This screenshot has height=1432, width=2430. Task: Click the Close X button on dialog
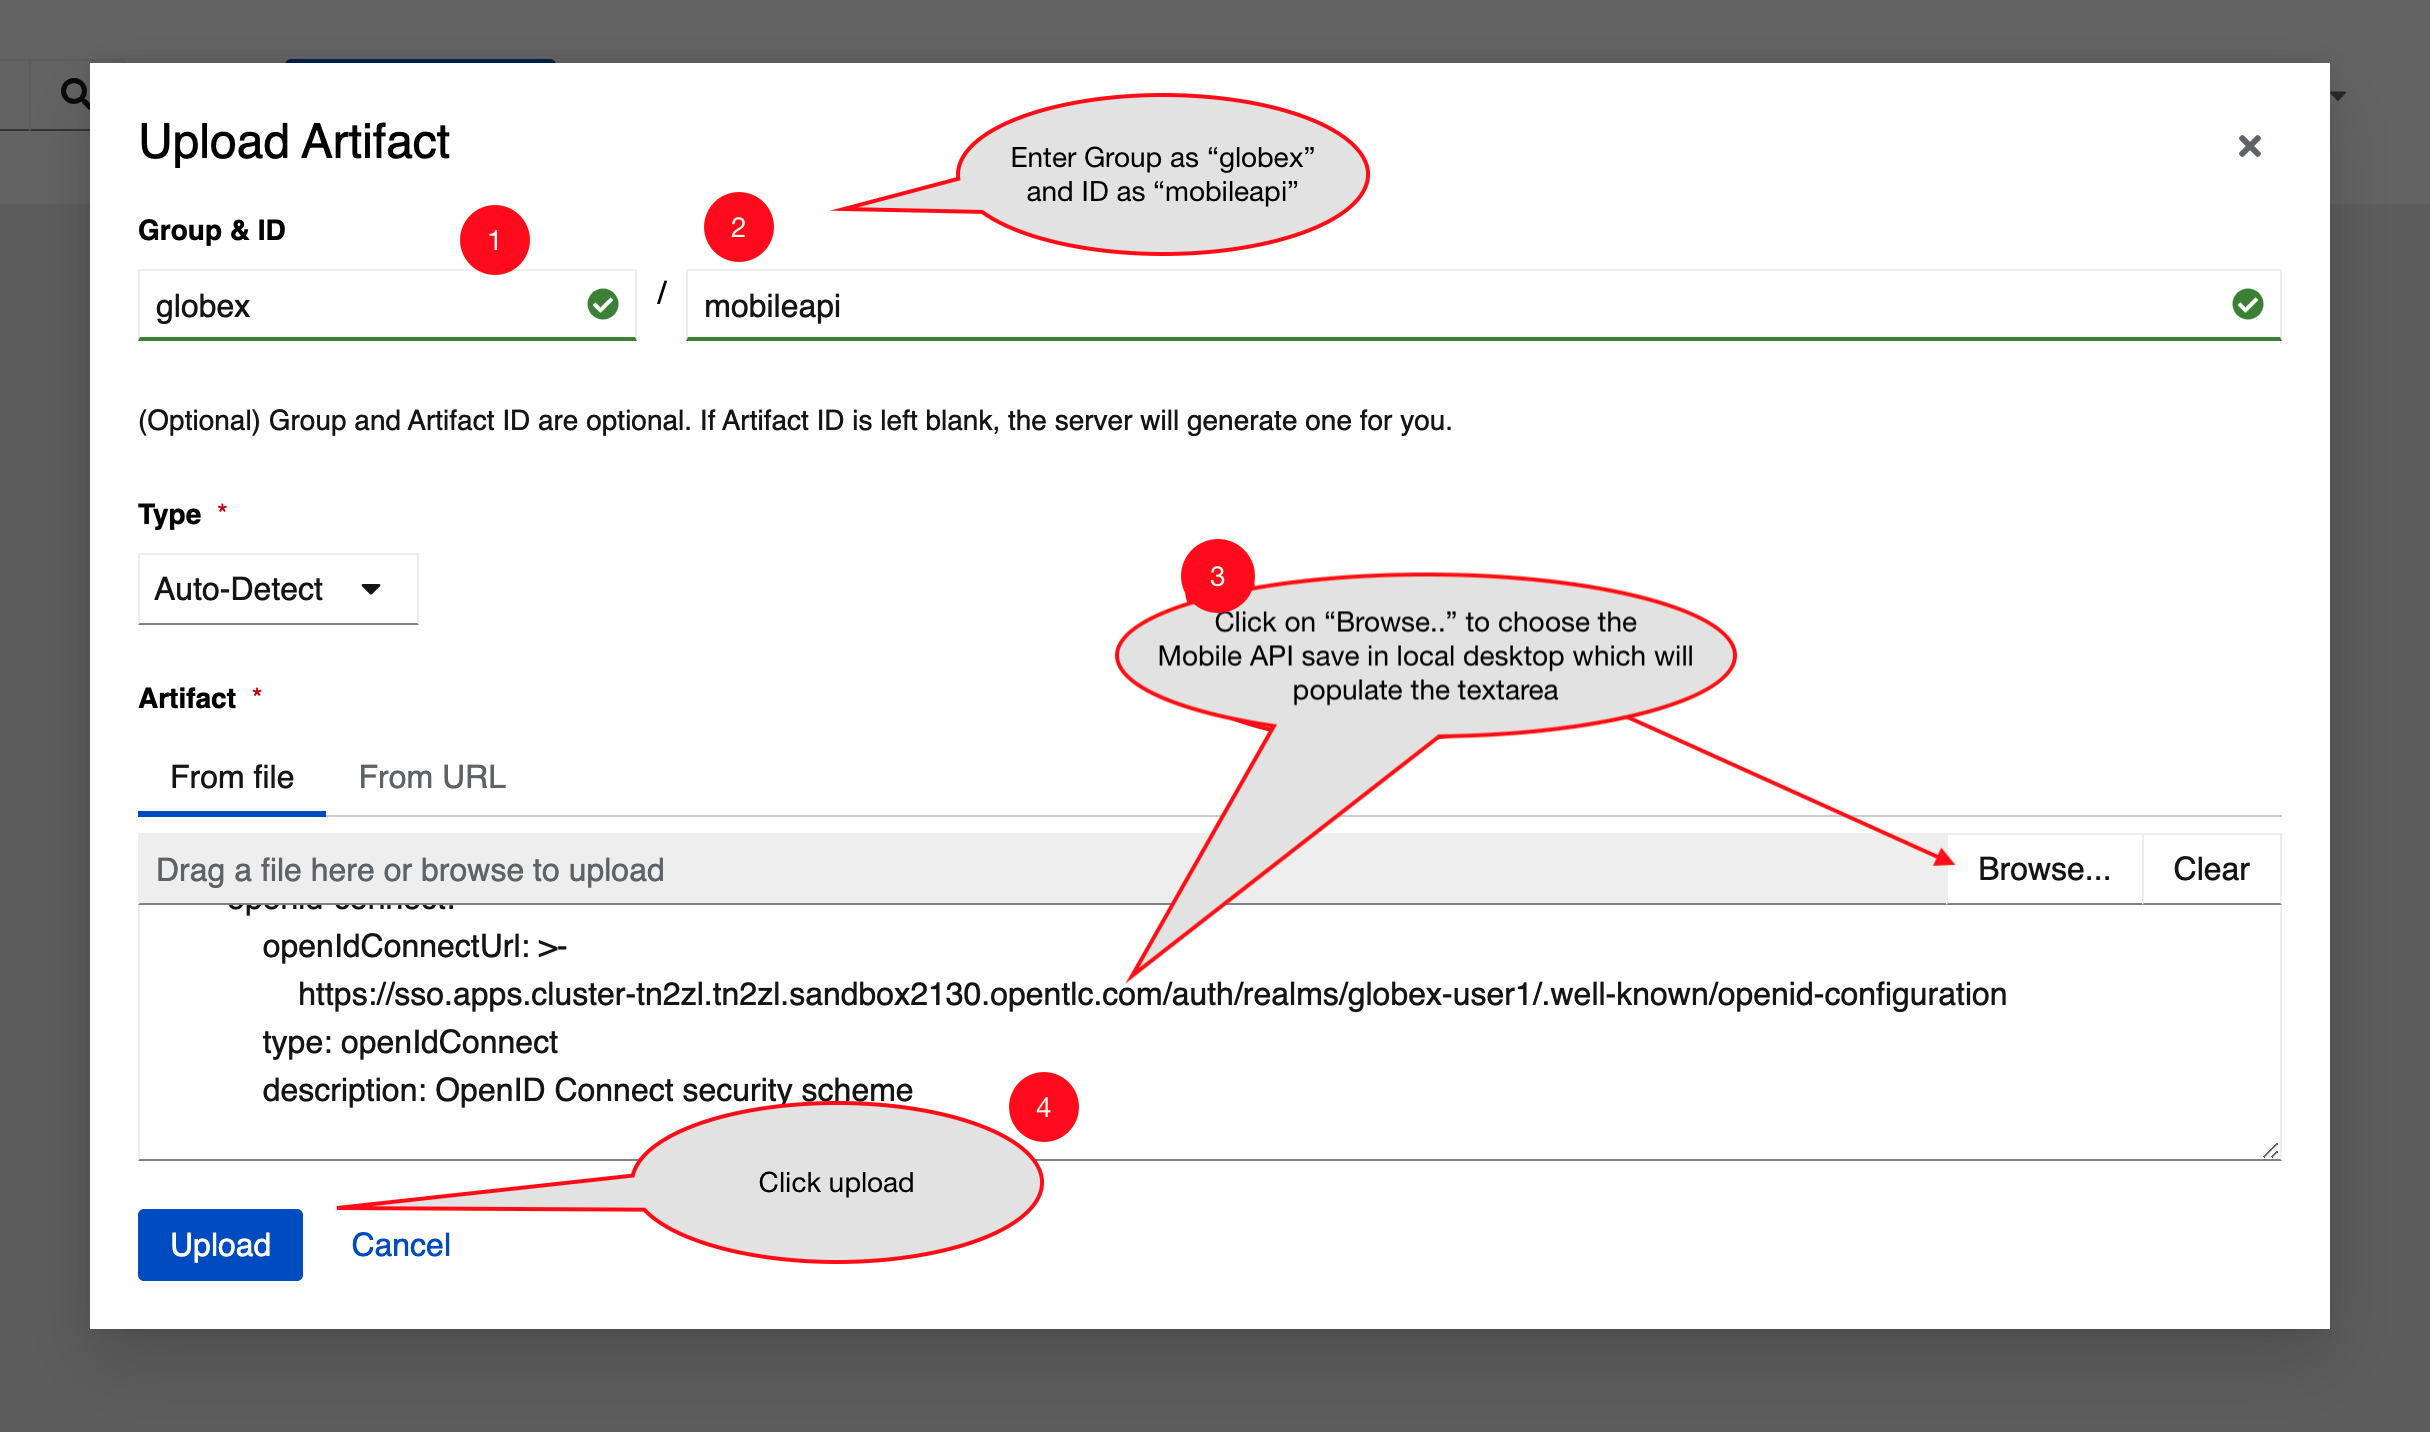pyautogui.click(x=2249, y=145)
